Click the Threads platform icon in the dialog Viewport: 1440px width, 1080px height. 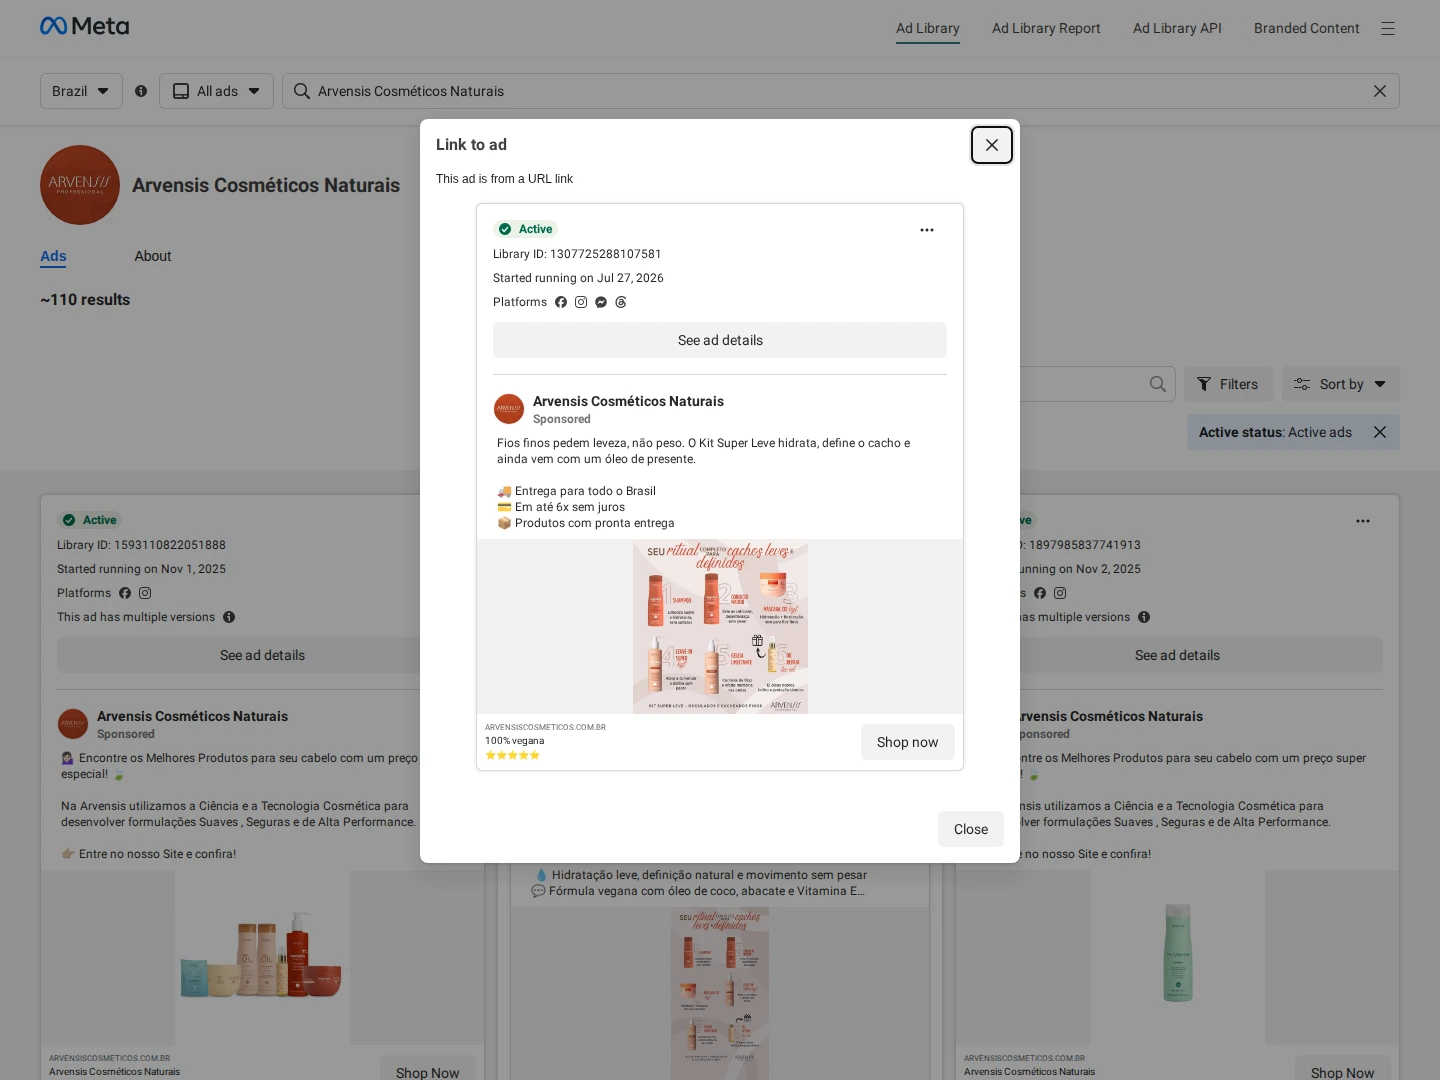(x=621, y=302)
